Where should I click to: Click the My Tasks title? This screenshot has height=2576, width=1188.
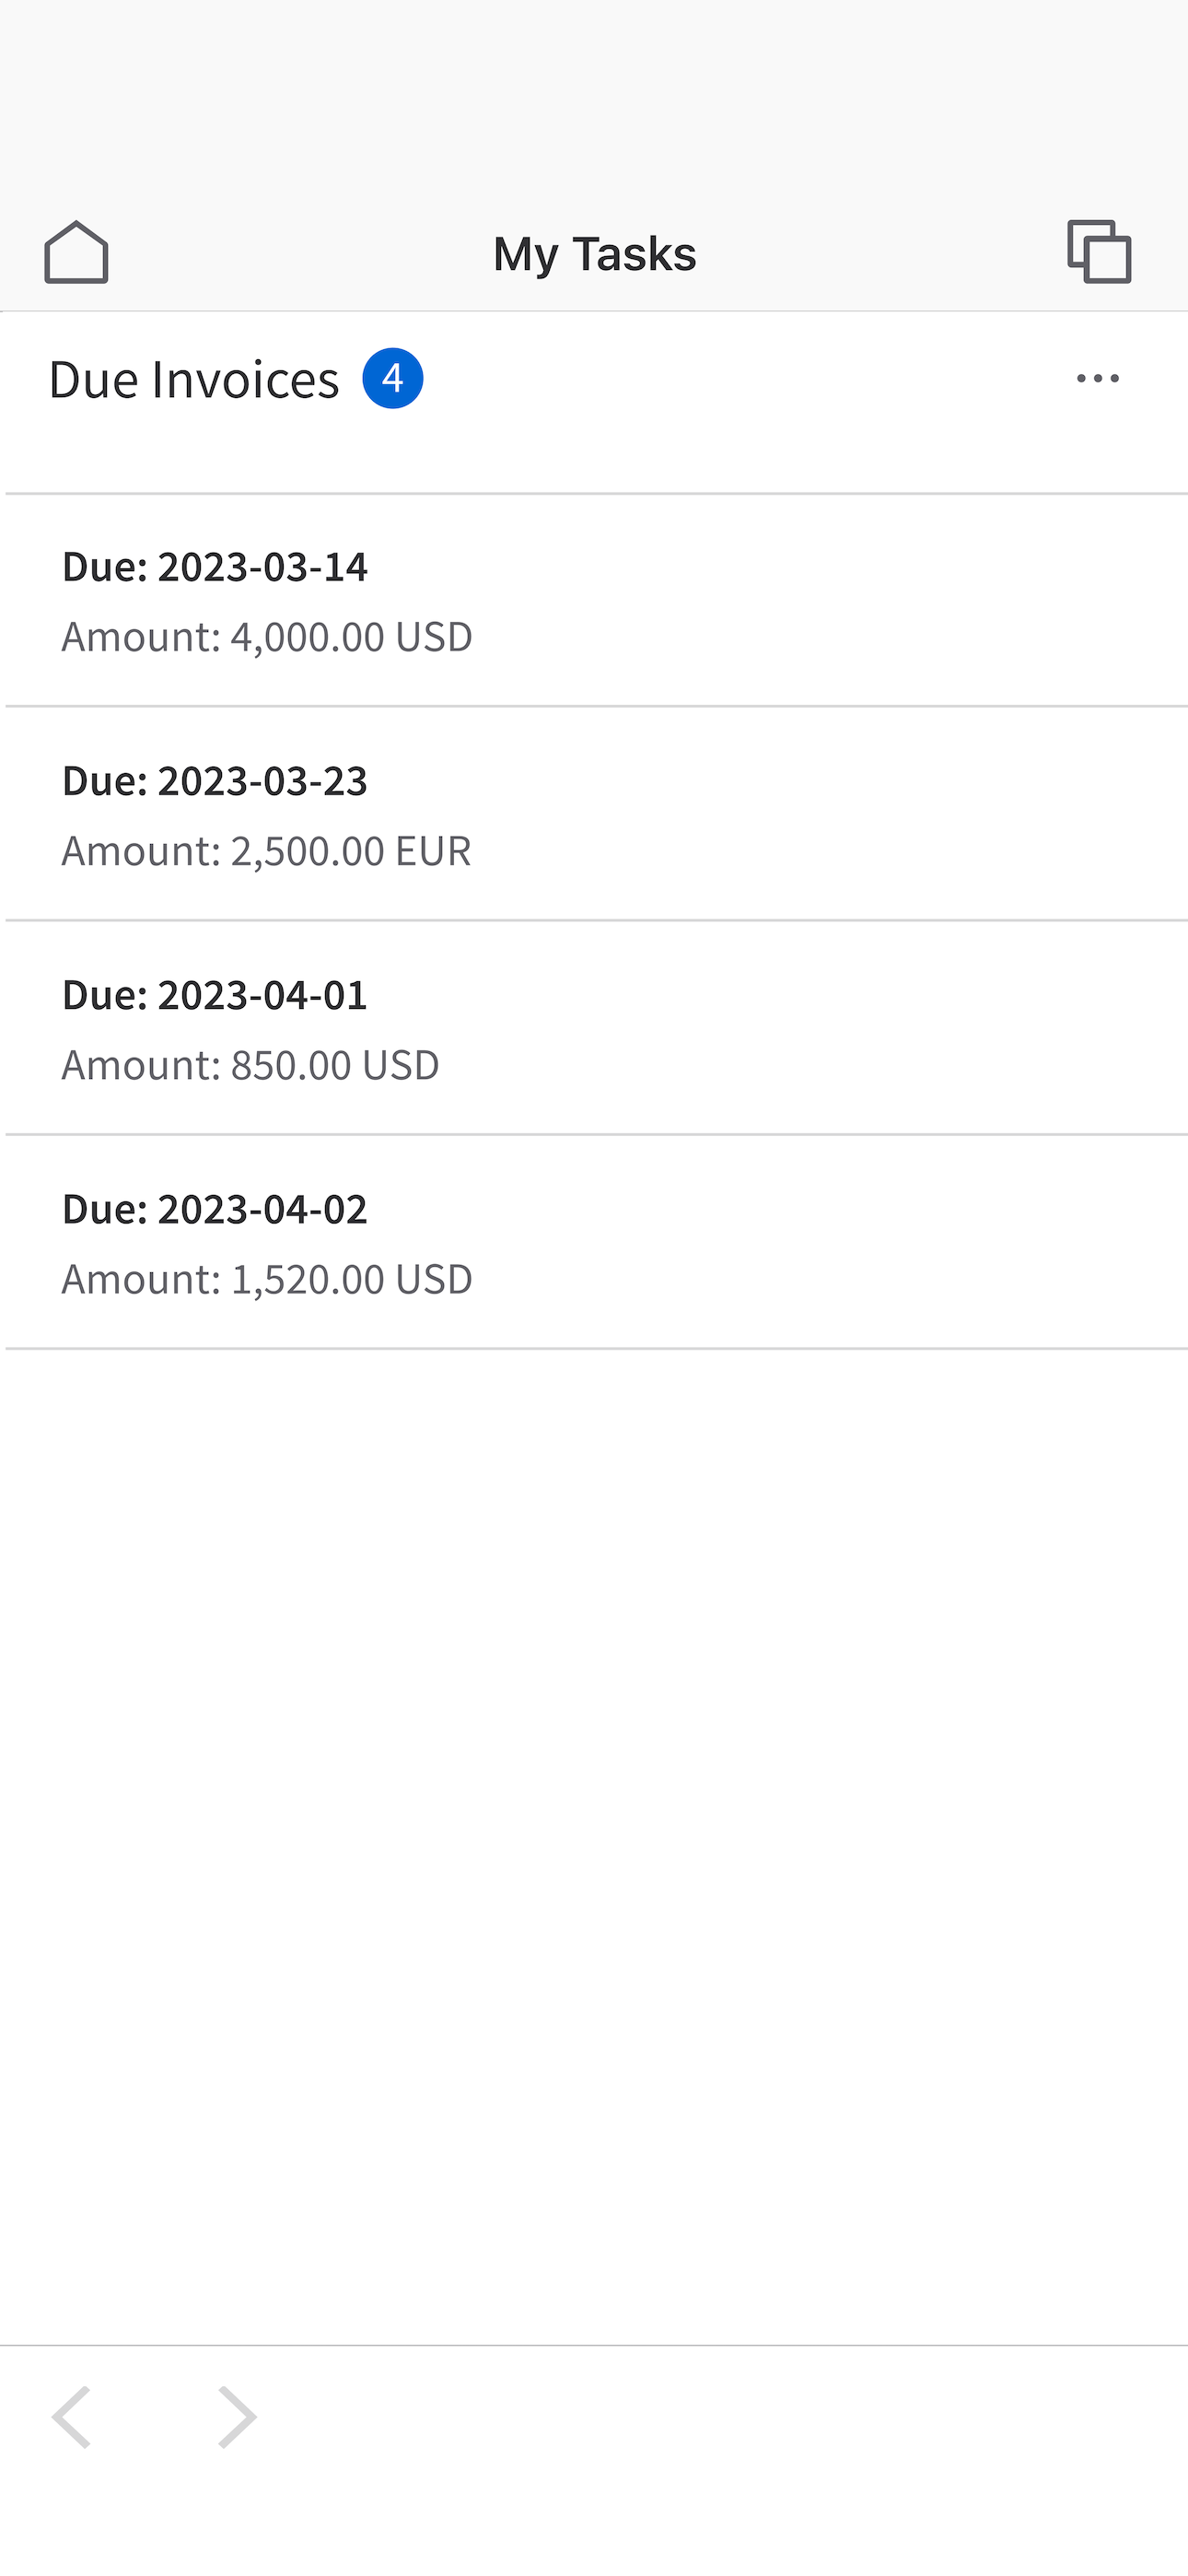pos(594,254)
